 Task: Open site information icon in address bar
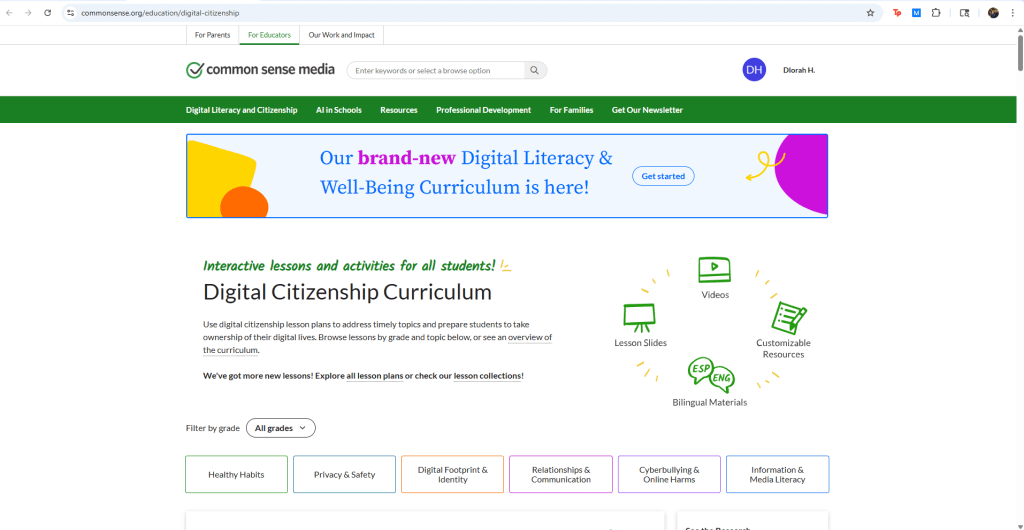click(71, 13)
